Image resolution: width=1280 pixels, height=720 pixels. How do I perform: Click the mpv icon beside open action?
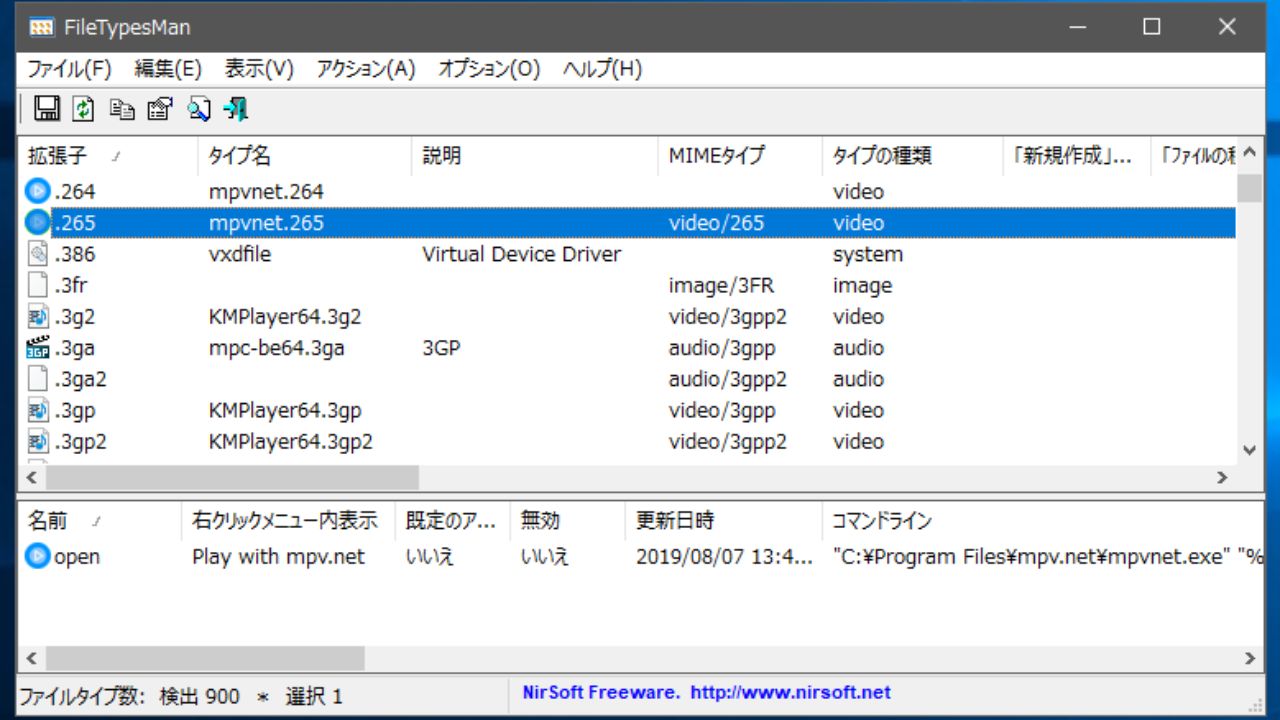coord(38,556)
